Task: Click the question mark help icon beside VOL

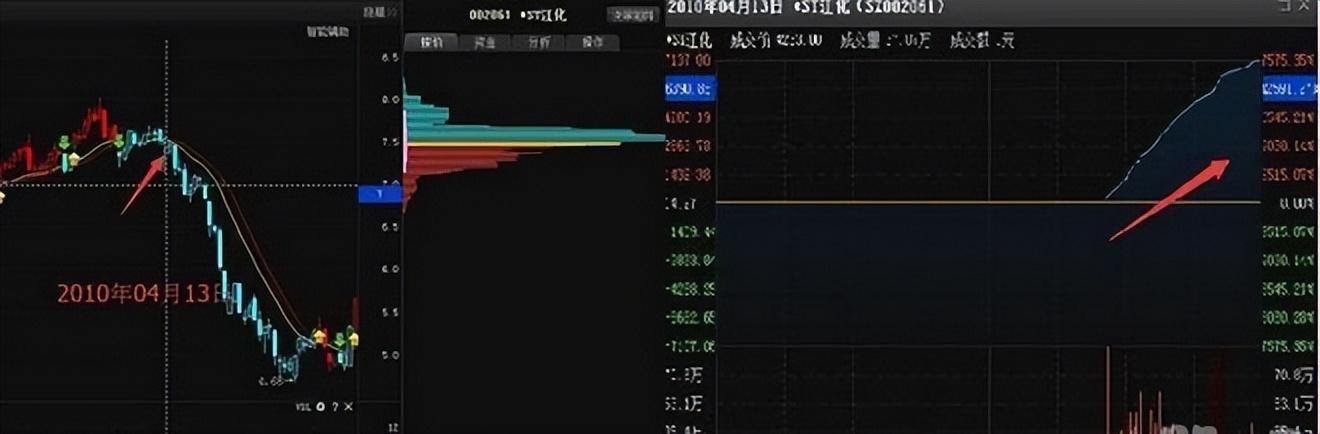Action: pos(334,406)
